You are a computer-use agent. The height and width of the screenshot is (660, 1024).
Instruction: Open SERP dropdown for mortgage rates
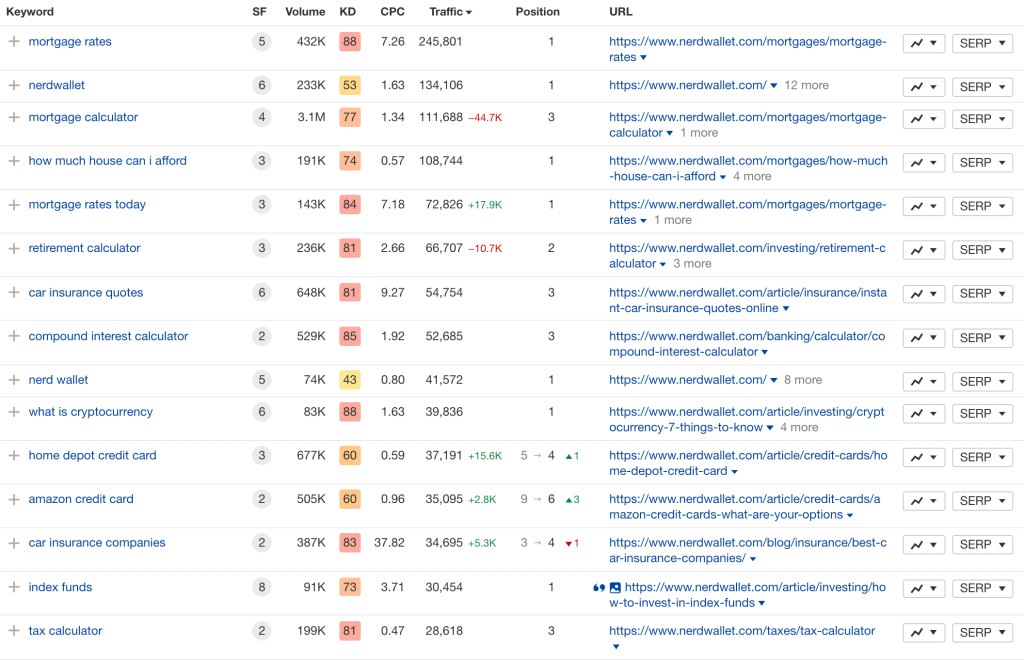point(982,44)
